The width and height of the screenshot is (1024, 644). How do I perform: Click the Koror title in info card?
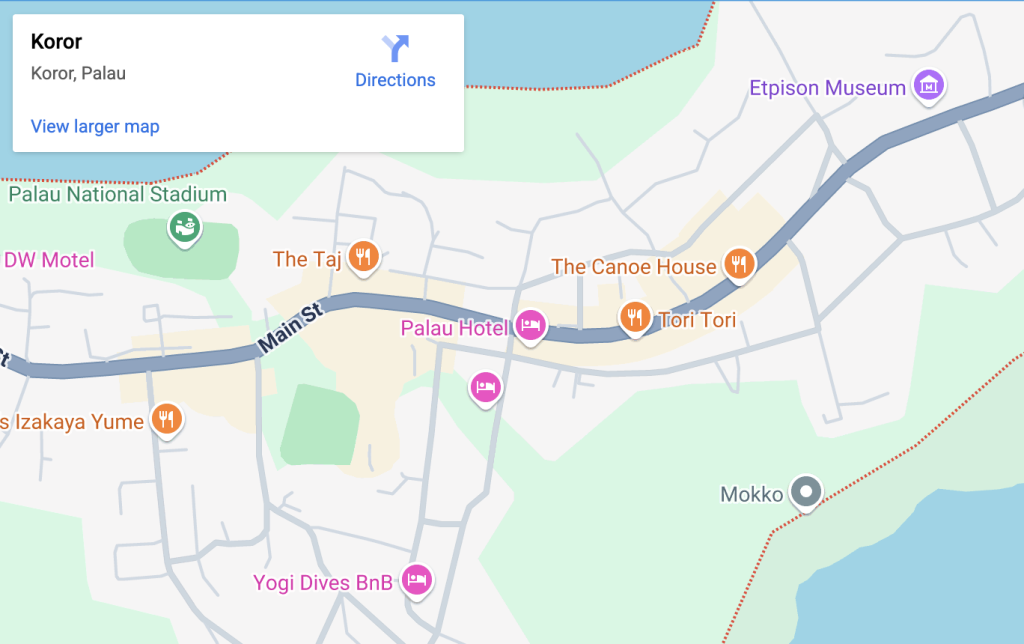(56, 42)
